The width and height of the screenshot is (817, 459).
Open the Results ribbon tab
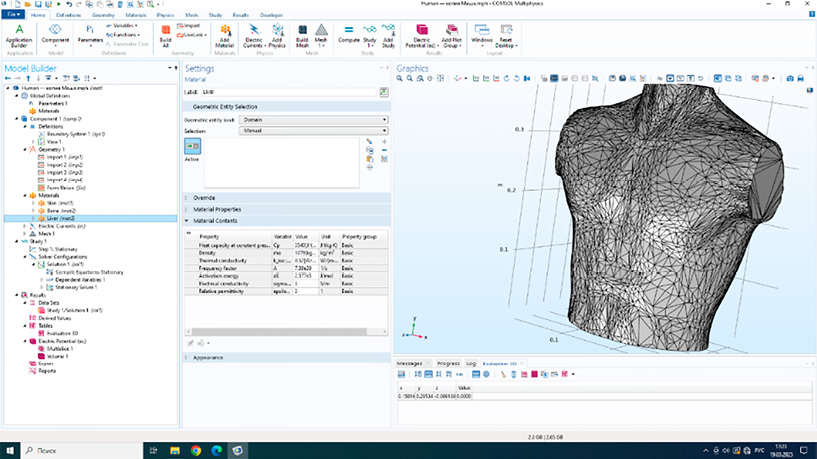coord(241,16)
